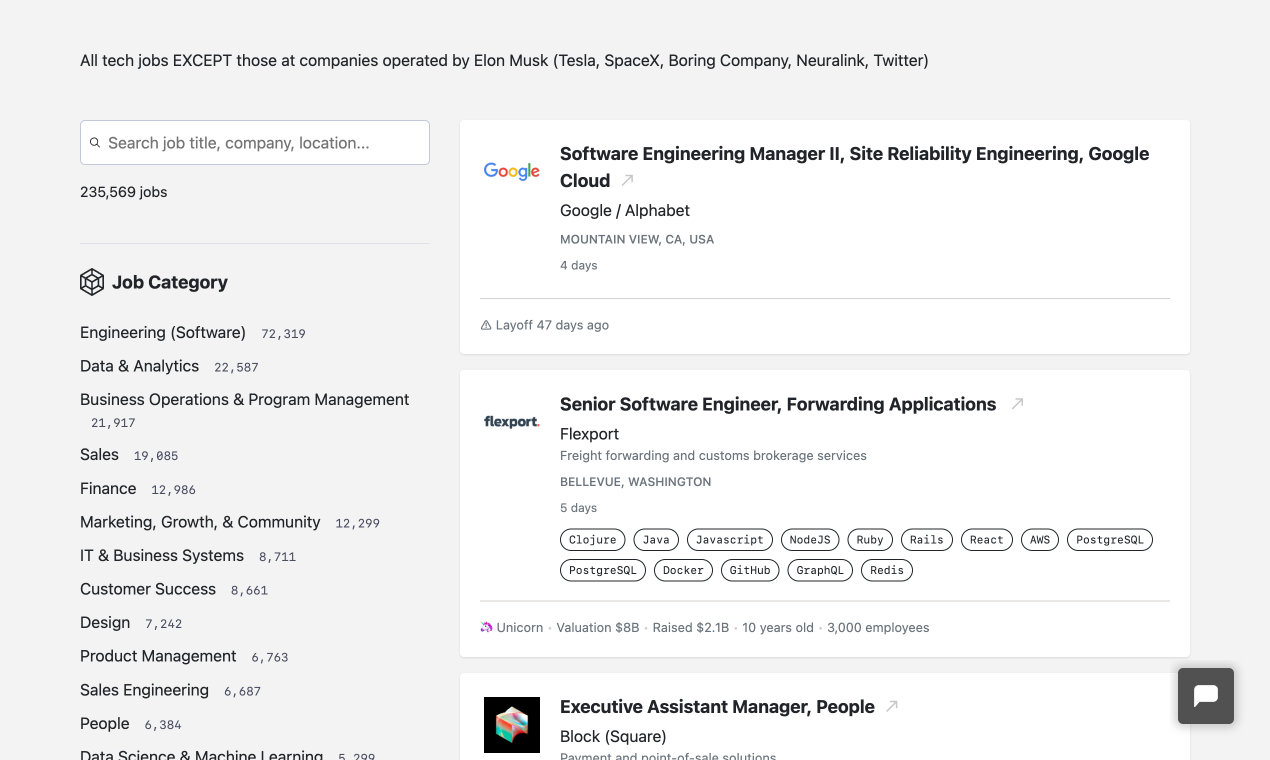Screen dimensions: 1270x760
Task: Click '4 days' posting age on Google job
Action: click(579, 266)
